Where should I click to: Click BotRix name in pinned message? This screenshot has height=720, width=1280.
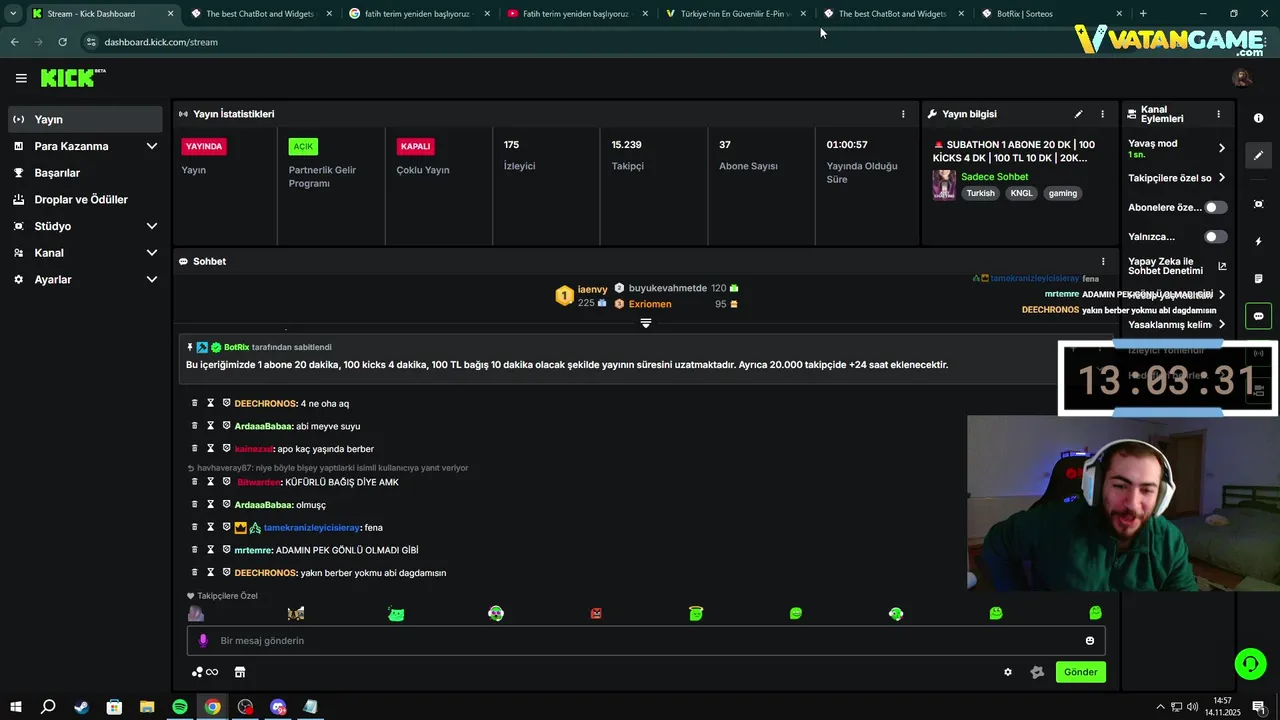236,347
